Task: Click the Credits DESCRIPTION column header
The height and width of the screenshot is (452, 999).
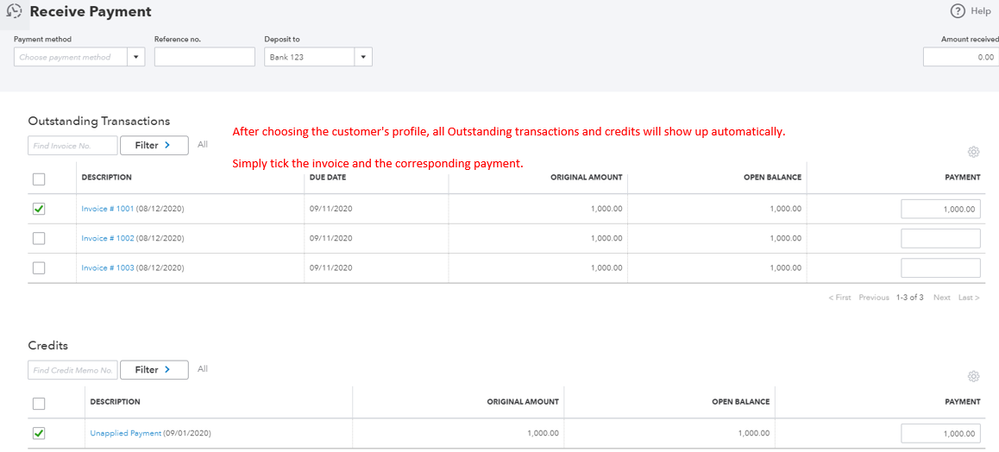Action: coord(115,402)
